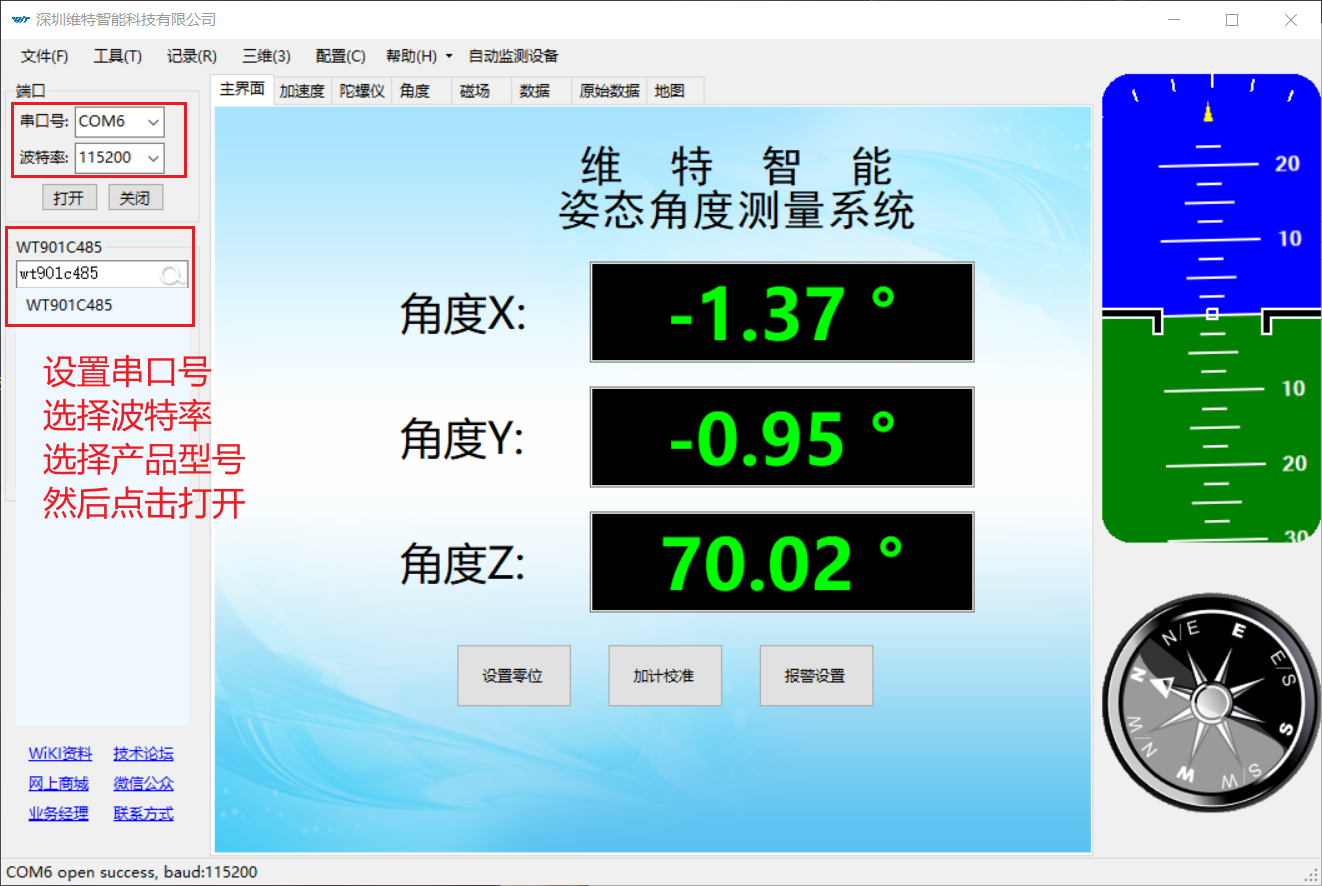Click the 角度X value -1.37 °
The width and height of the screenshot is (1322, 886).
(x=782, y=312)
